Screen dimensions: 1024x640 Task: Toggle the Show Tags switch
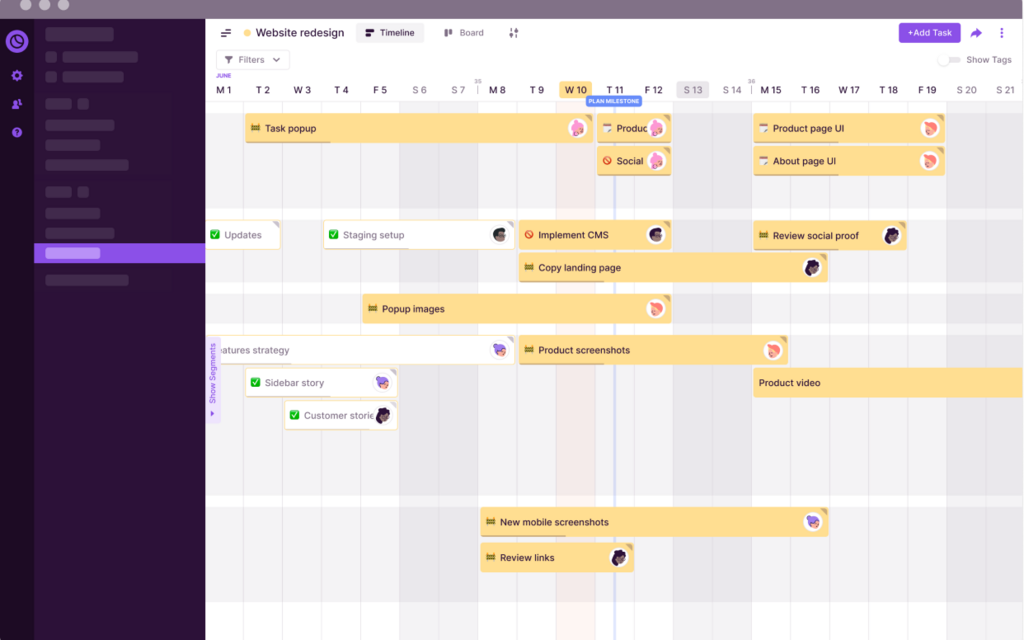[x=948, y=60]
